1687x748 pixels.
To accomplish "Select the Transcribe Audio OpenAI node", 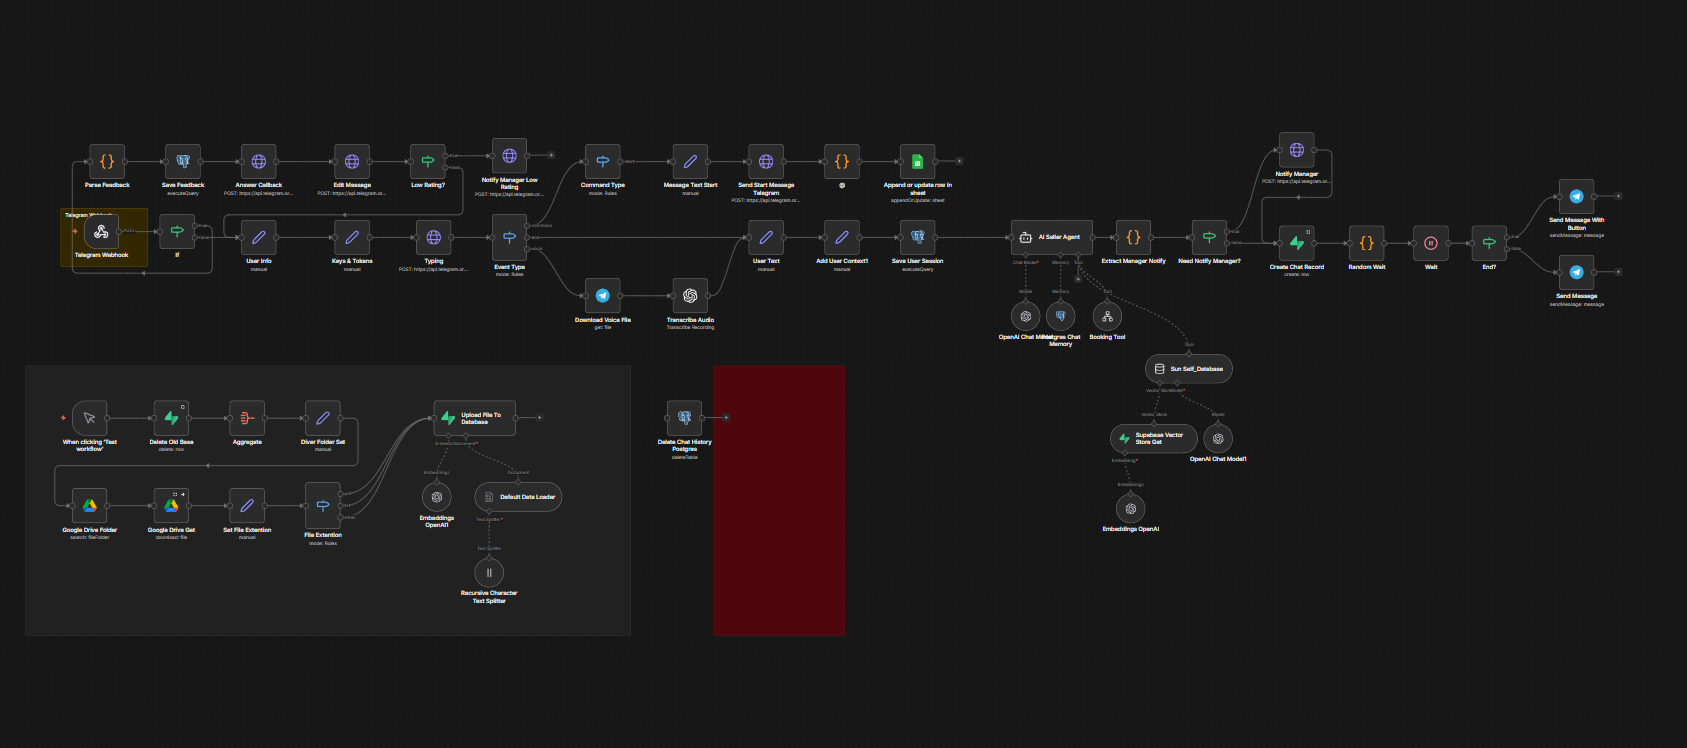I will pos(690,296).
